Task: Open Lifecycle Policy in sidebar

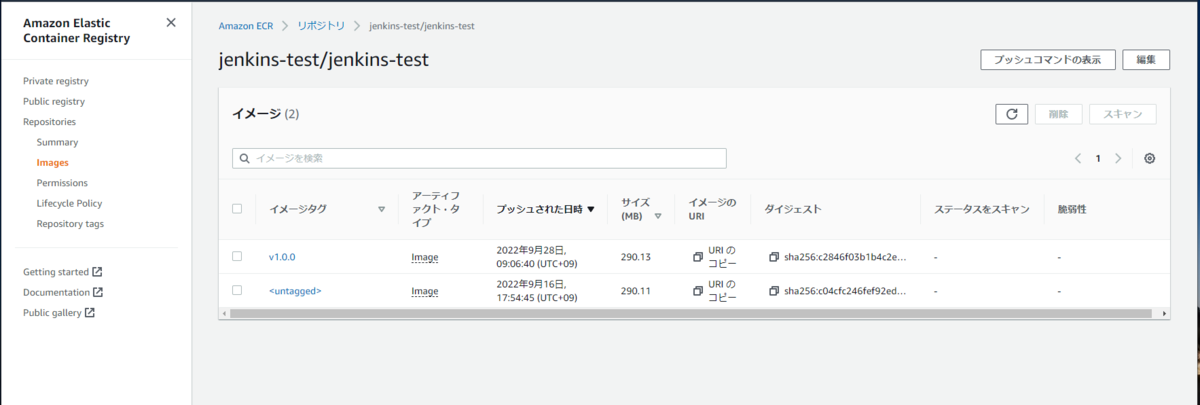Action: click(70, 203)
